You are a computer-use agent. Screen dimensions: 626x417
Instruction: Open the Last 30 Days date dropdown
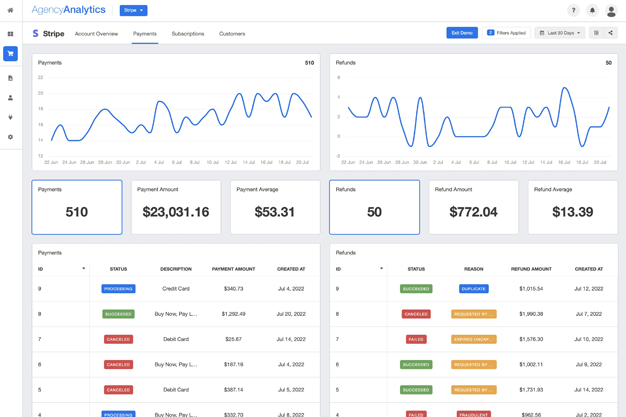point(560,33)
